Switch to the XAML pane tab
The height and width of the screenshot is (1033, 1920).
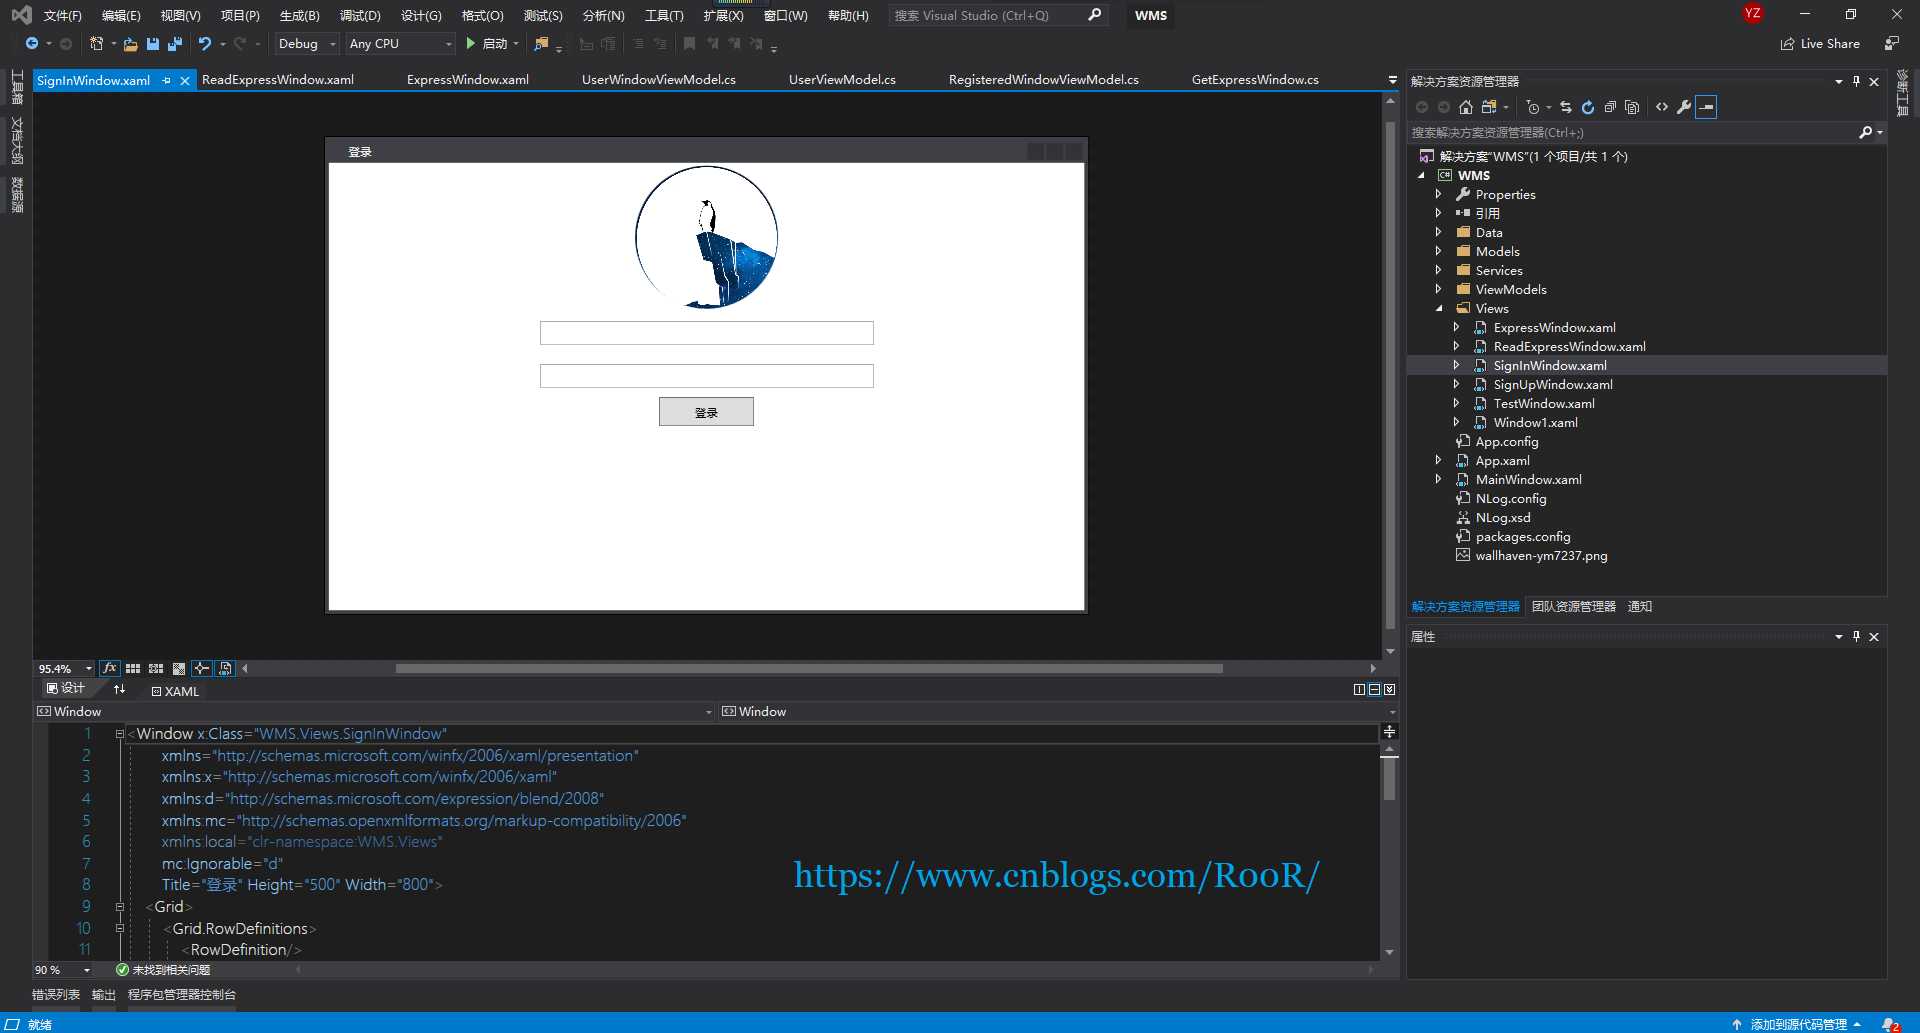click(x=175, y=691)
